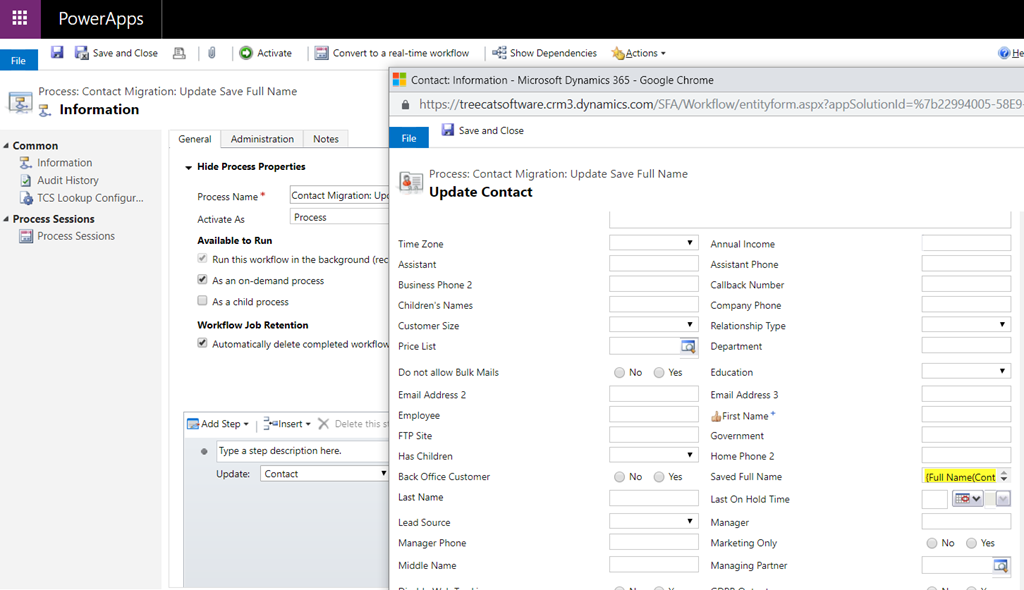This screenshot has height=590, width=1024.
Task: Open Process Sessions sidebar link
Action: (x=75, y=236)
